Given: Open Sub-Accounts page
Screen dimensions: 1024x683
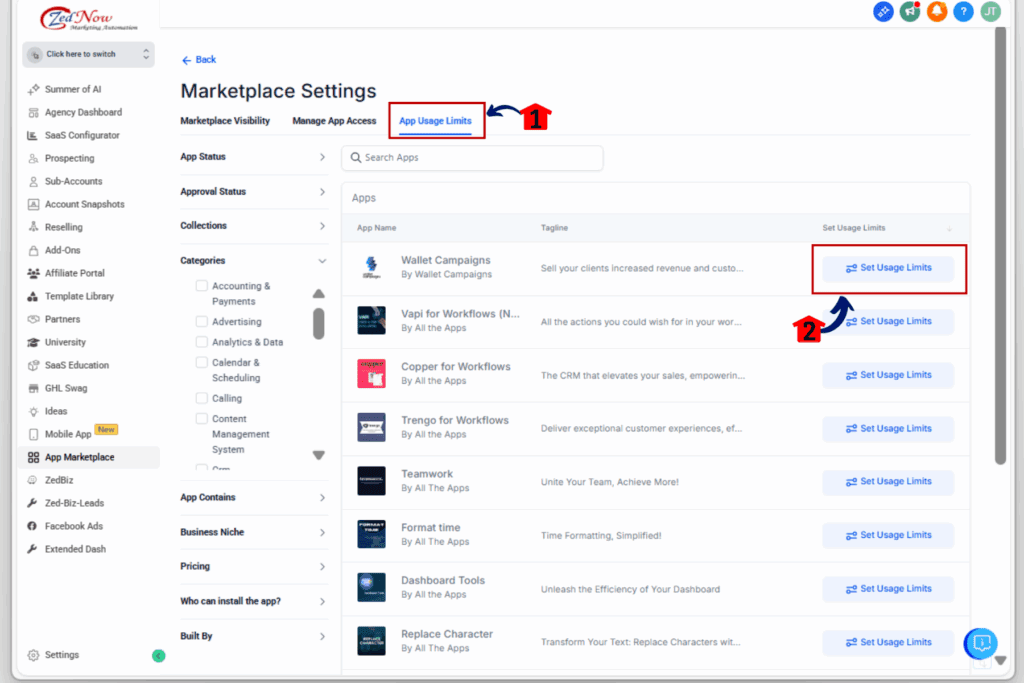Looking at the screenshot, I should 73,182.
